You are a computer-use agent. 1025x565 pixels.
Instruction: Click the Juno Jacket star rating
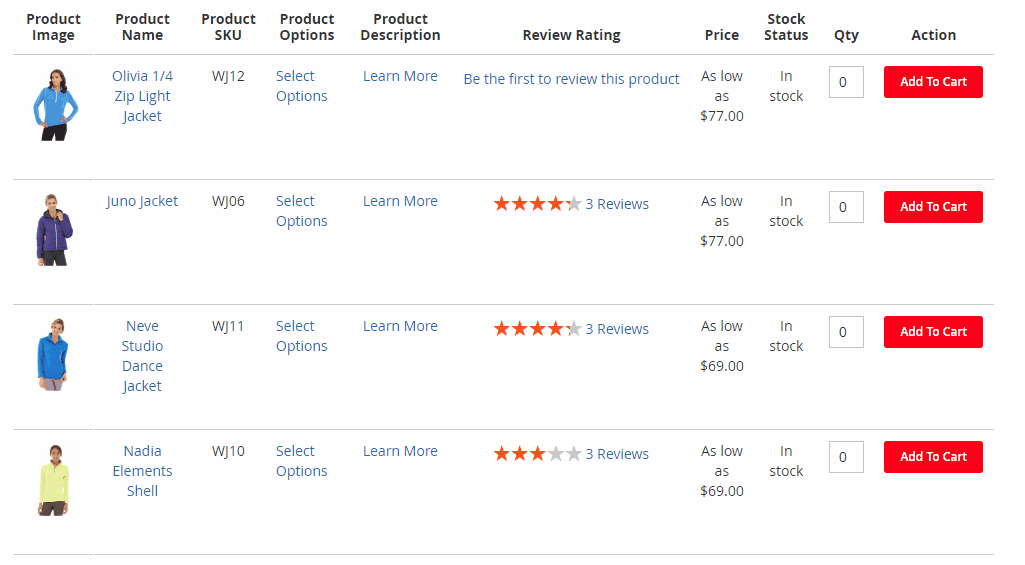537,203
